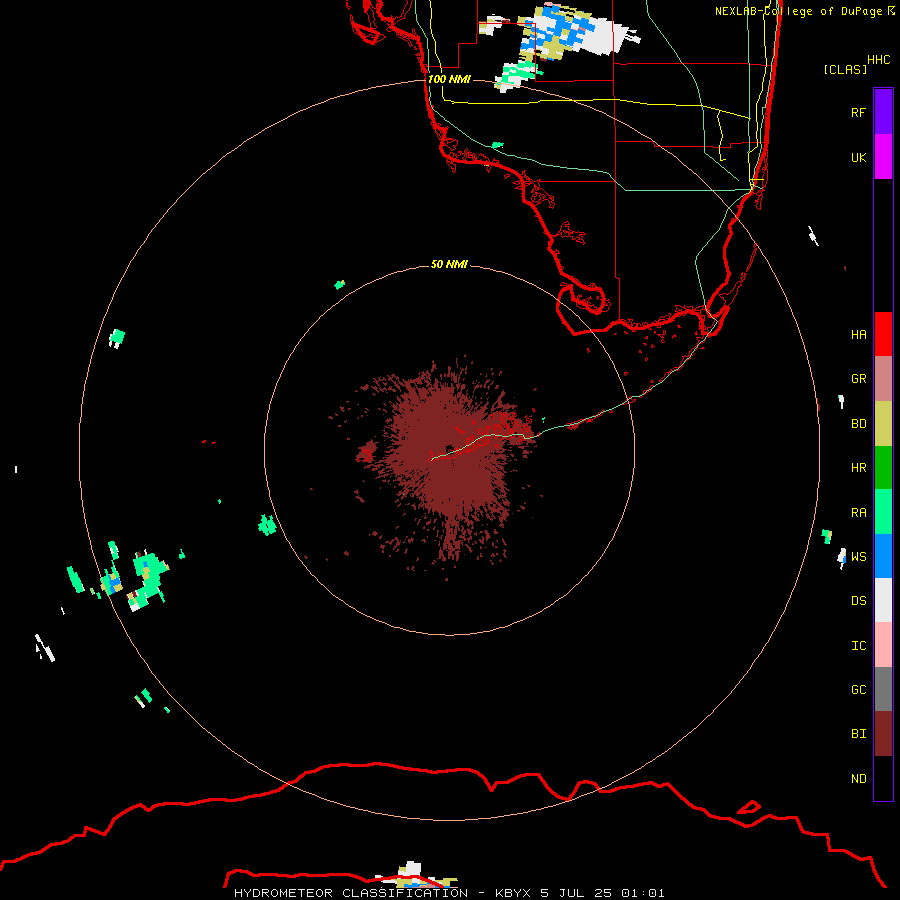Viewport: 900px width, 900px height.
Task: Click the 'WS' legend label
Action: 858,557
